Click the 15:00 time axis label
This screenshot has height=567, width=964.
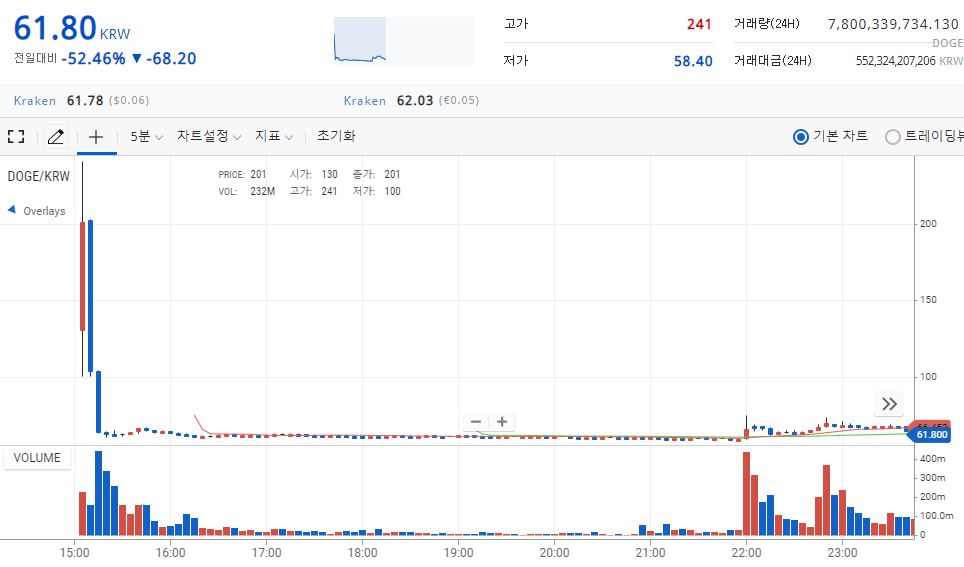pyautogui.click(x=74, y=552)
